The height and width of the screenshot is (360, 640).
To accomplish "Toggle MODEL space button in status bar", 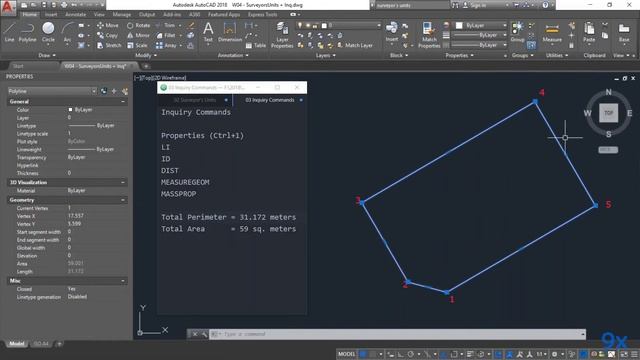I will (x=346, y=354).
